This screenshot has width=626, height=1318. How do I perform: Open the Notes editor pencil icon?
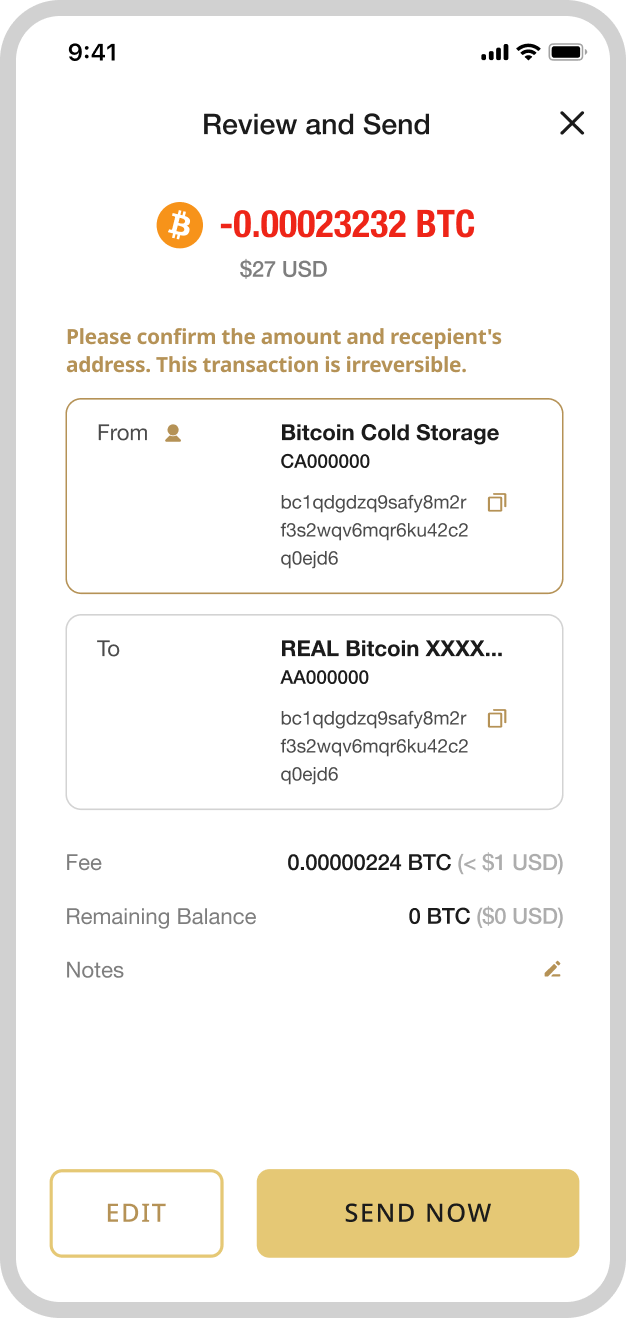coord(553,969)
